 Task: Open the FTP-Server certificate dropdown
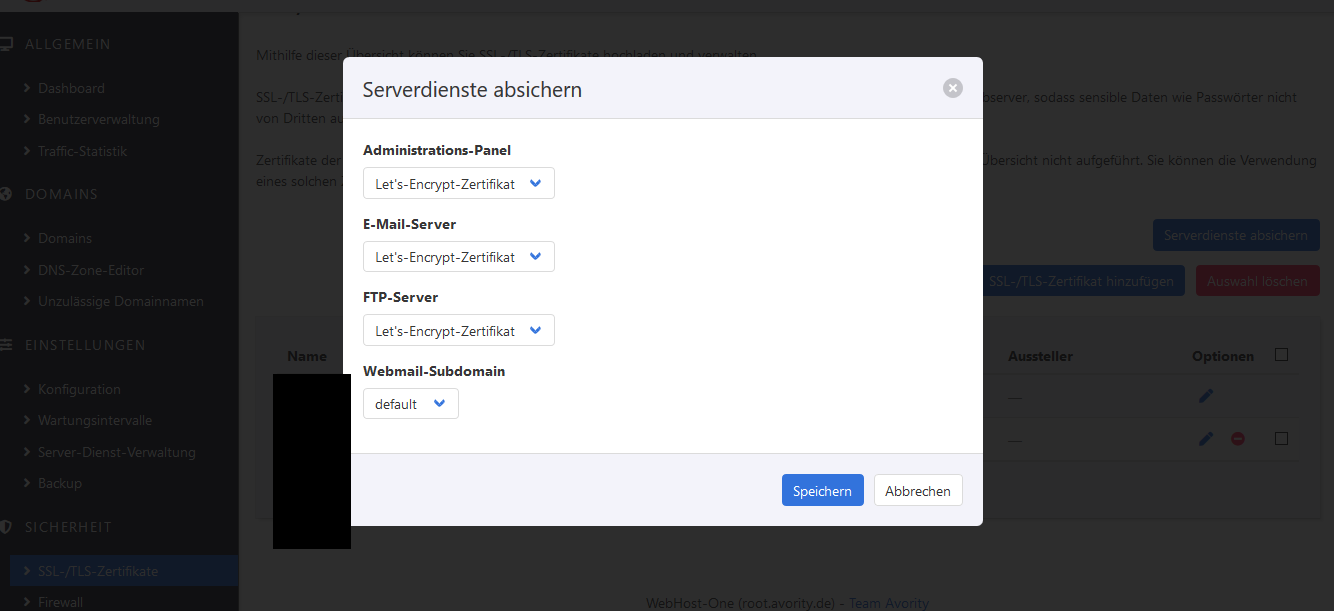click(458, 331)
